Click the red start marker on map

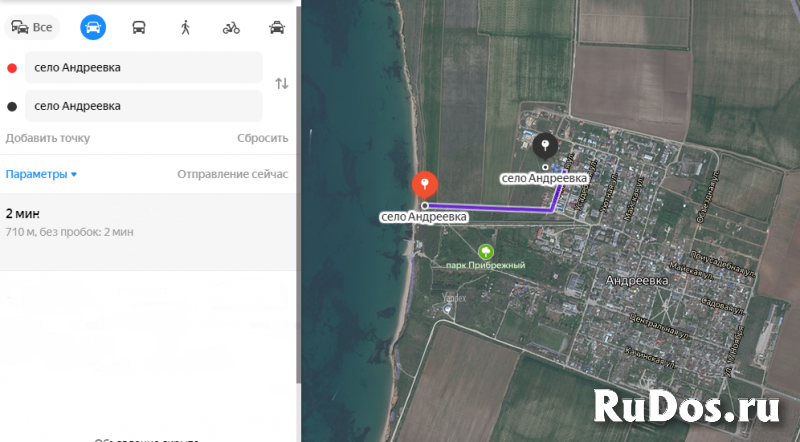tap(425, 184)
